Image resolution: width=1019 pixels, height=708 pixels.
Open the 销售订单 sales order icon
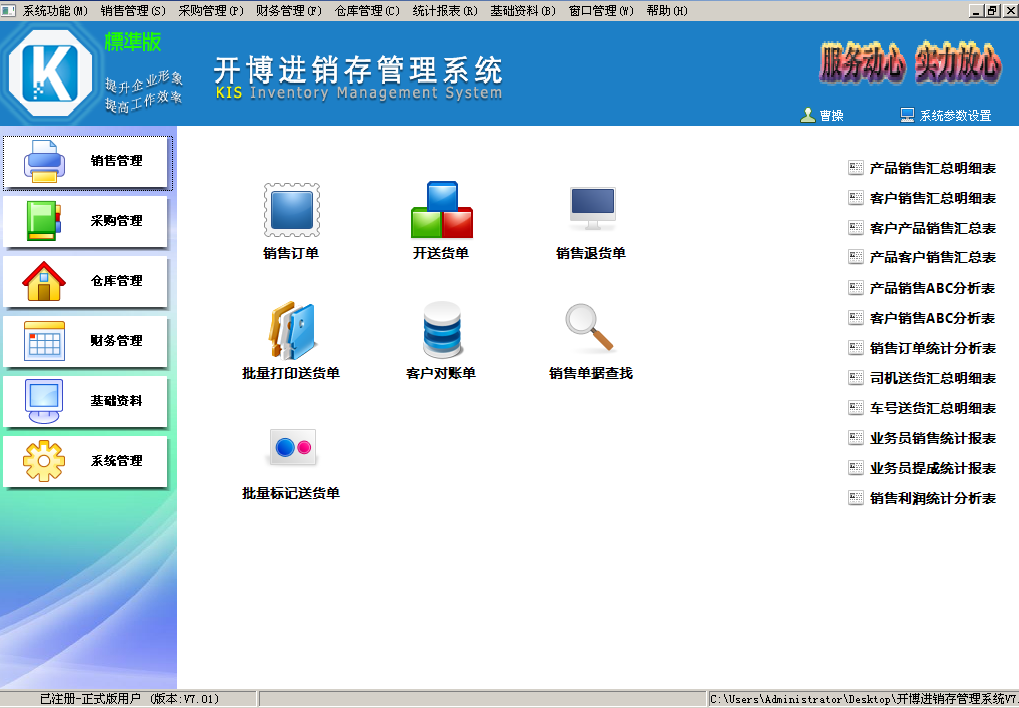click(292, 210)
